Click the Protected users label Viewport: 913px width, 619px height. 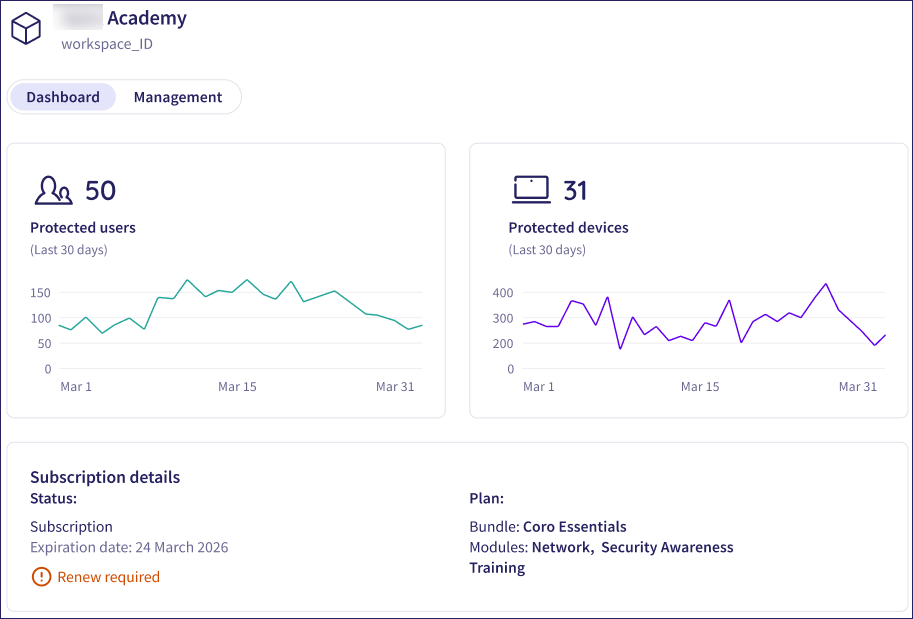[x=83, y=227]
